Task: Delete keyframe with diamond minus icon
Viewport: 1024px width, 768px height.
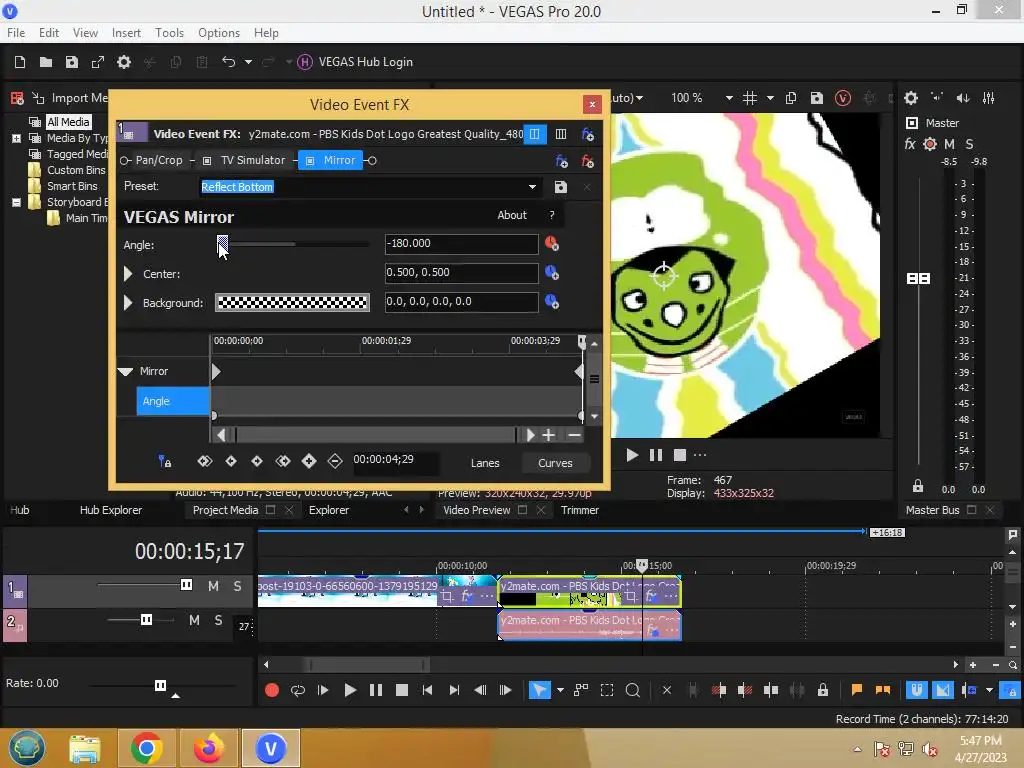Action: pos(335,461)
